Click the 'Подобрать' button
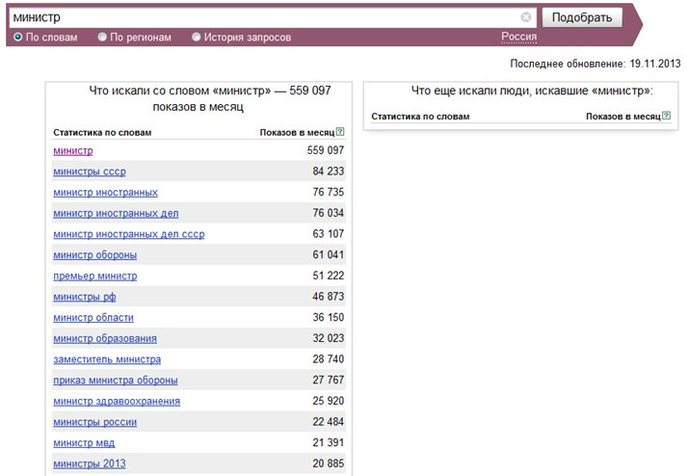 (582, 18)
